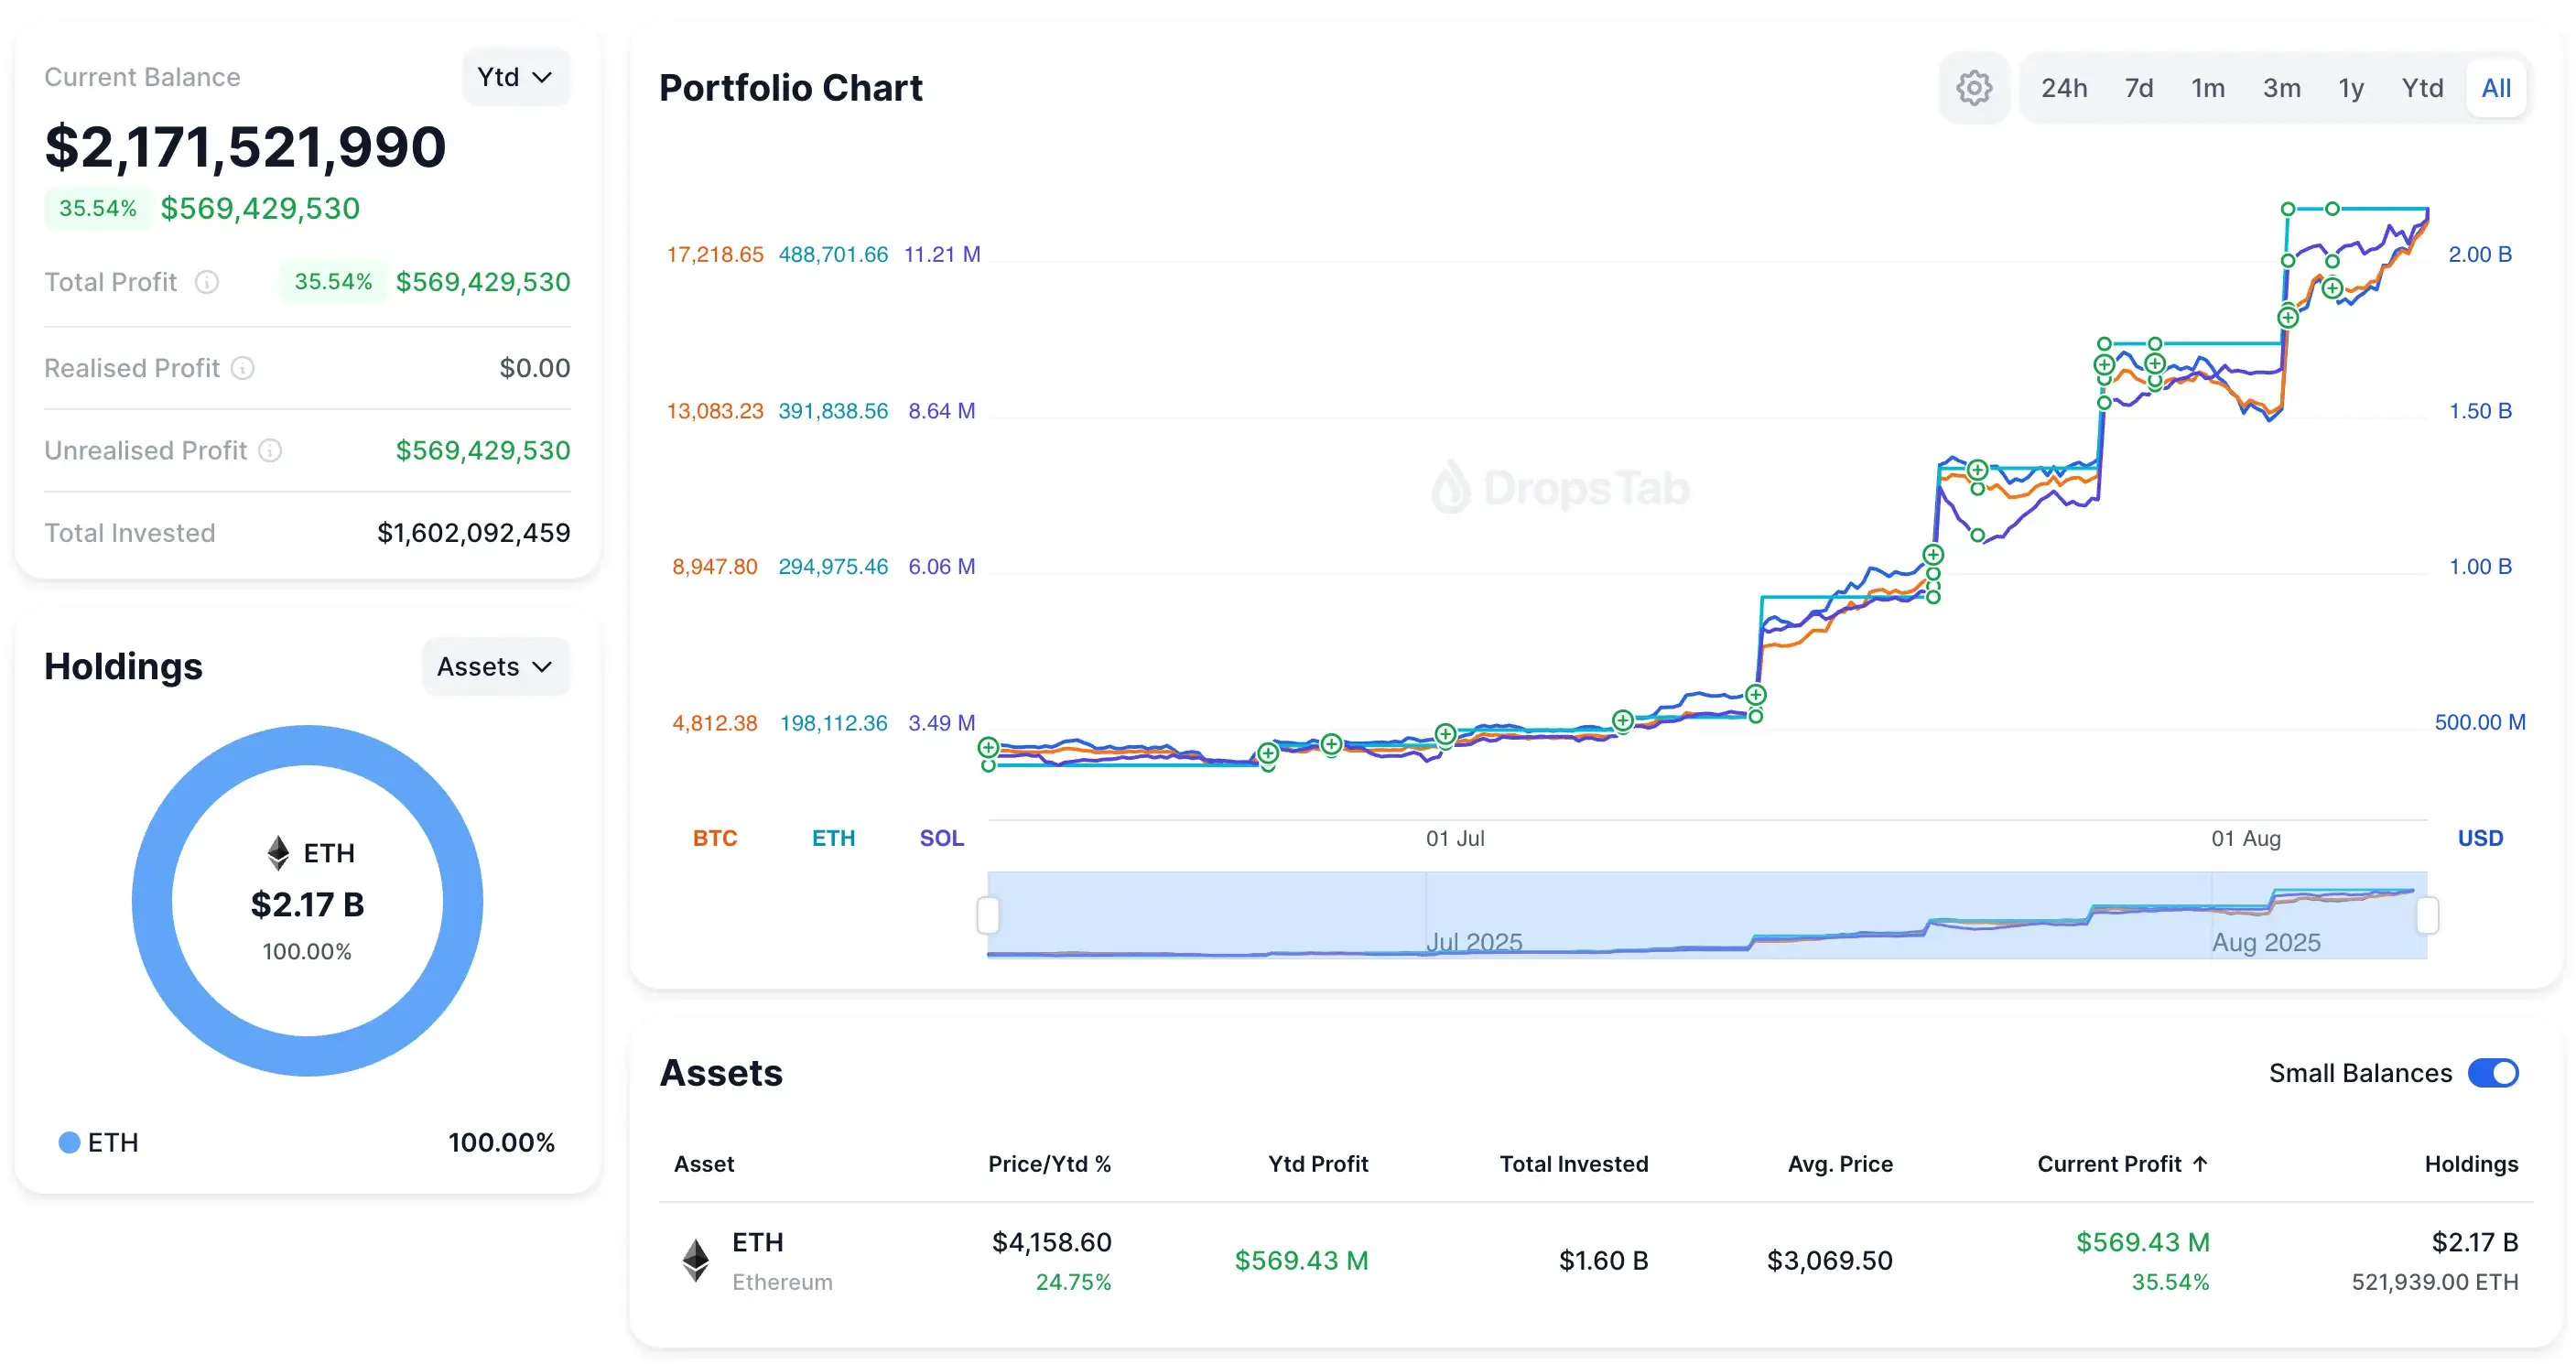Open the Assets dropdown in Holdings panel
This screenshot has width=2576, height=1364.
pyautogui.click(x=494, y=666)
